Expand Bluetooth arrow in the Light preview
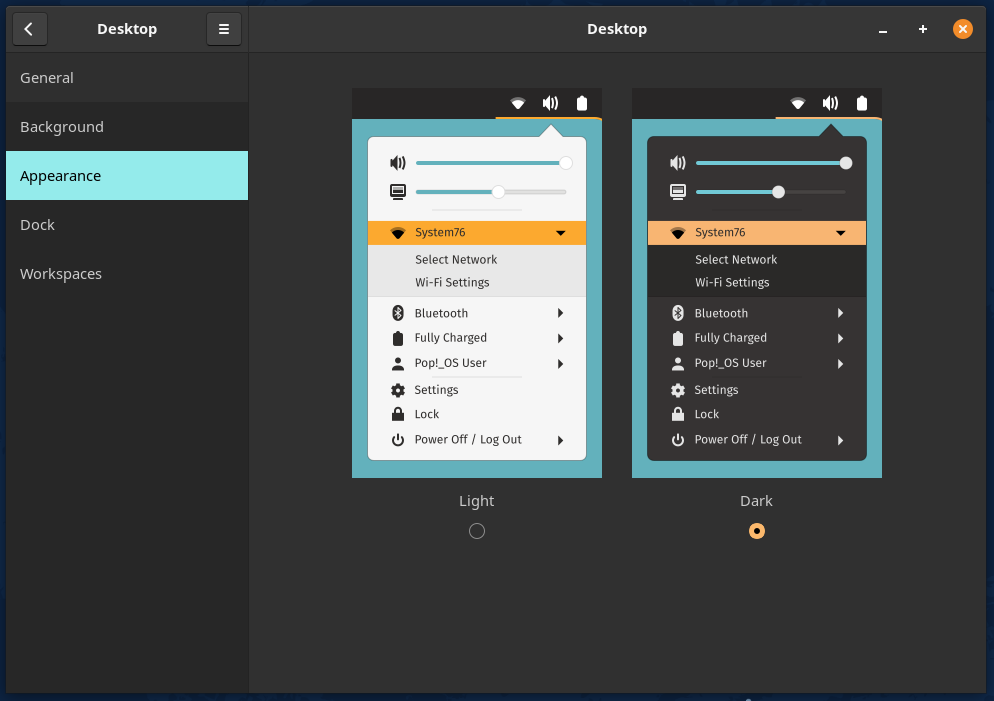Viewport: 994px width, 701px height. [560, 313]
